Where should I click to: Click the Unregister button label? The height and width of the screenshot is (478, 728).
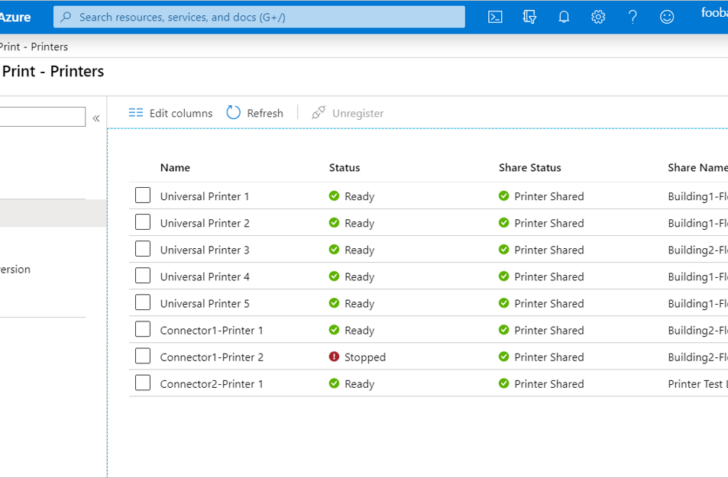click(358, 113)
